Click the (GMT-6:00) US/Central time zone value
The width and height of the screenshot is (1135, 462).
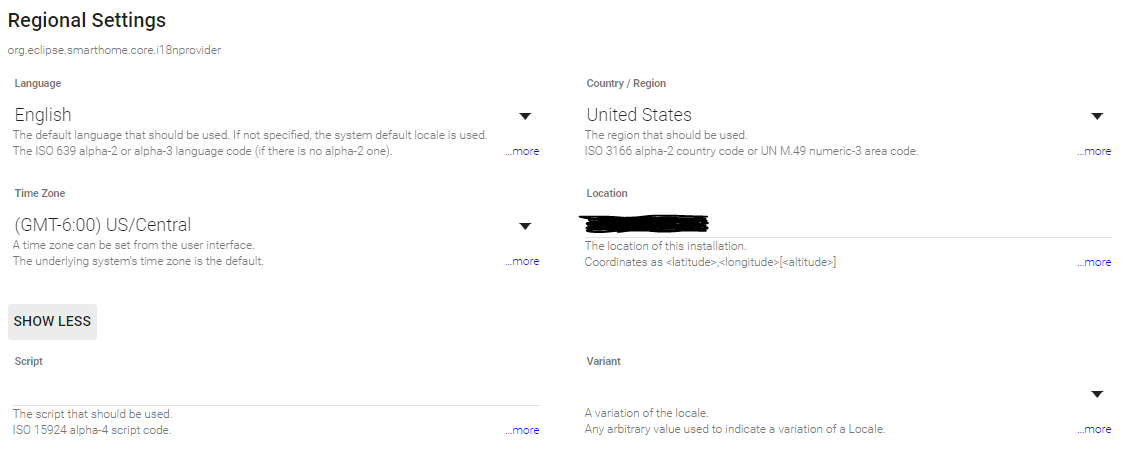click(x=103, y=225)
